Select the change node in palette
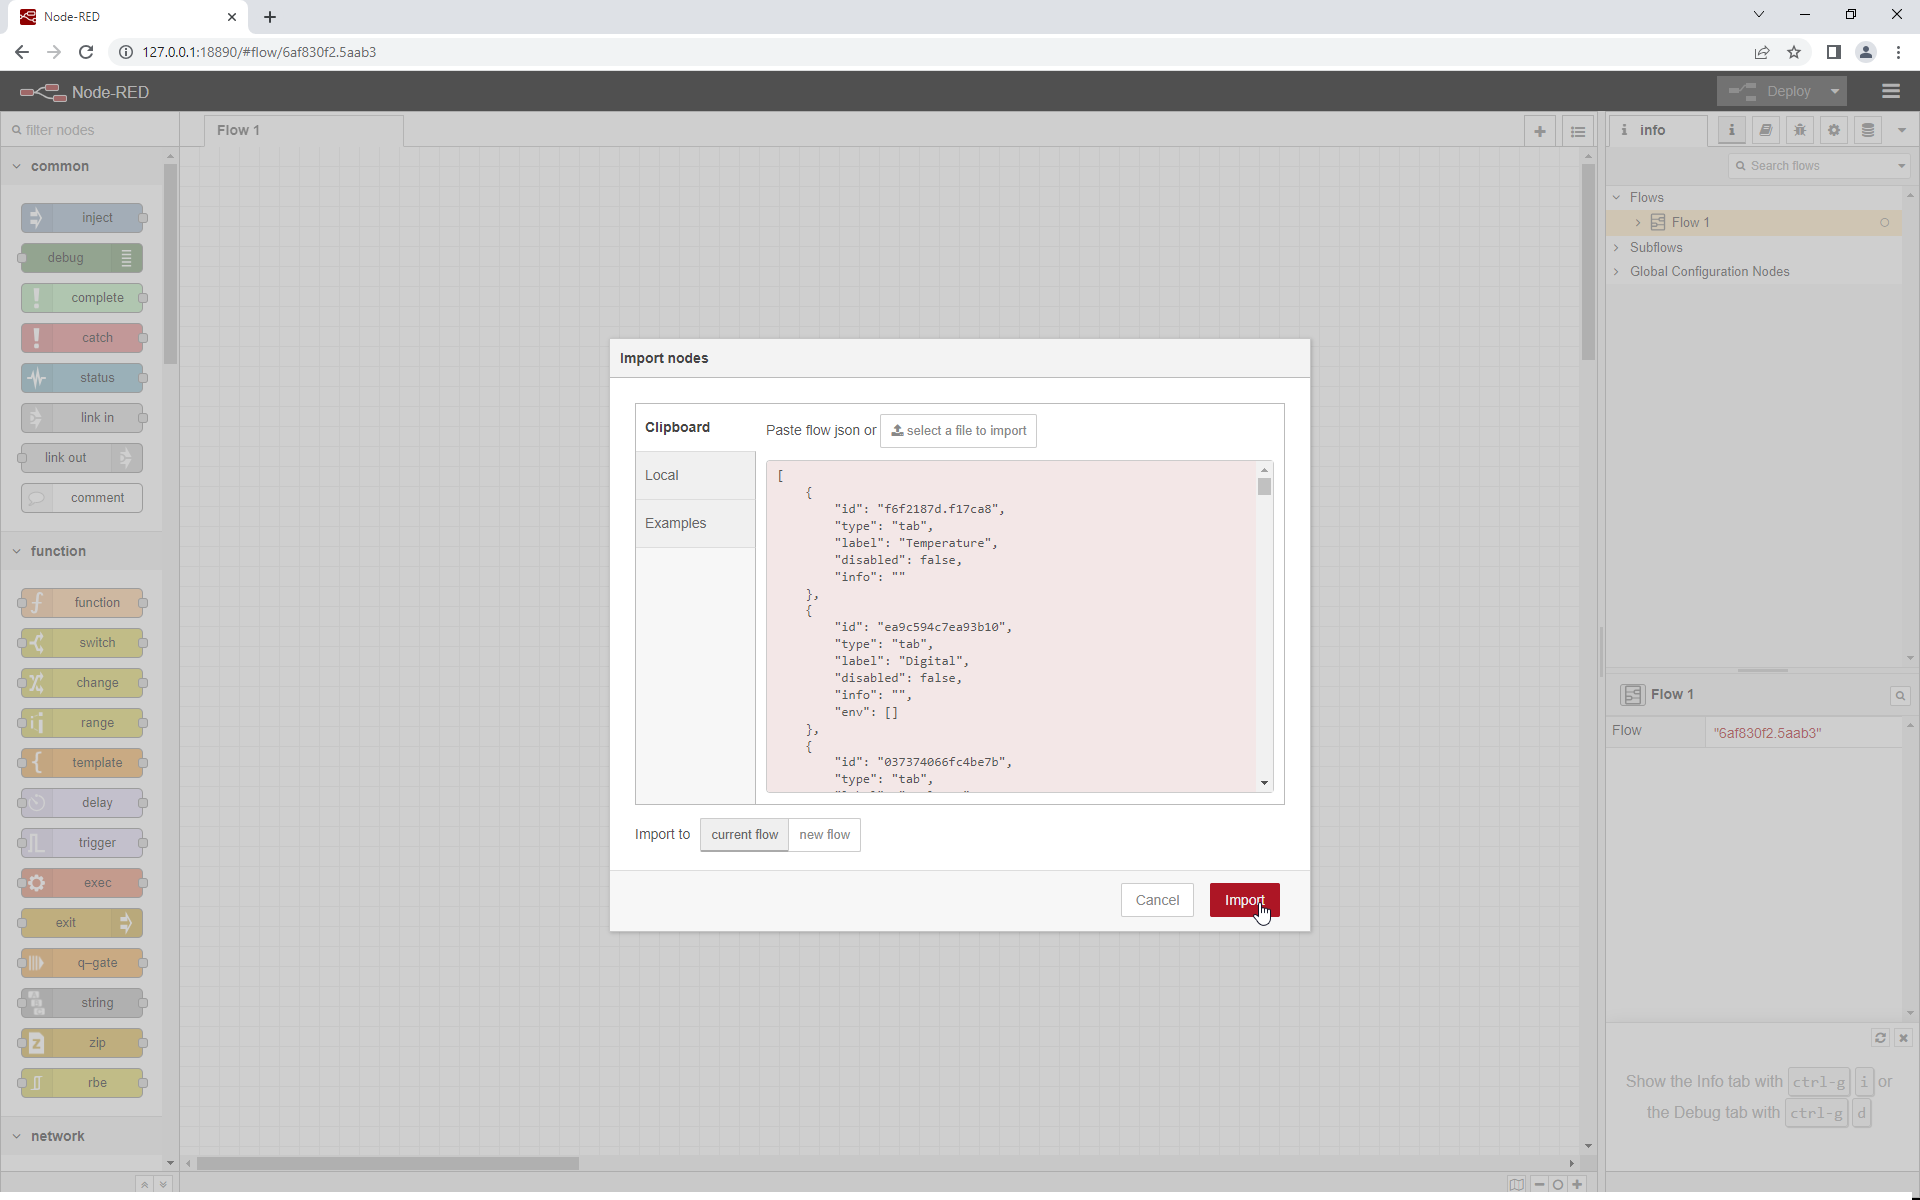This screenshot has height=1200, width=1920. coord(82,683)
